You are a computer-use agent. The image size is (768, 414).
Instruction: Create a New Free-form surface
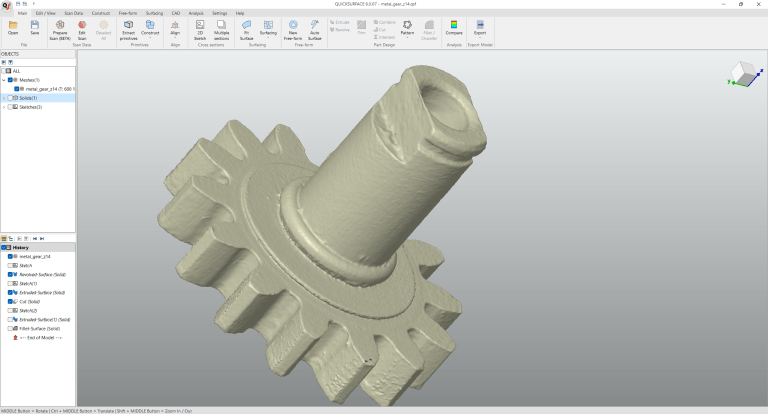click(x=293, y=30)
